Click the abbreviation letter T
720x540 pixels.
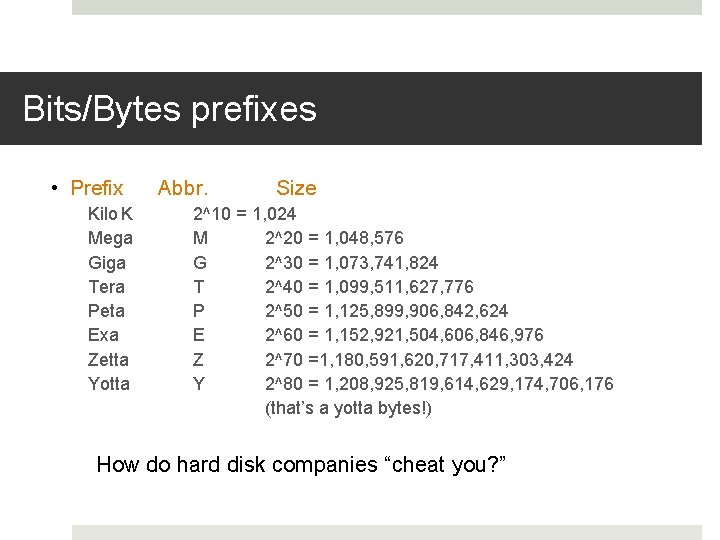(x=198, y=287)
